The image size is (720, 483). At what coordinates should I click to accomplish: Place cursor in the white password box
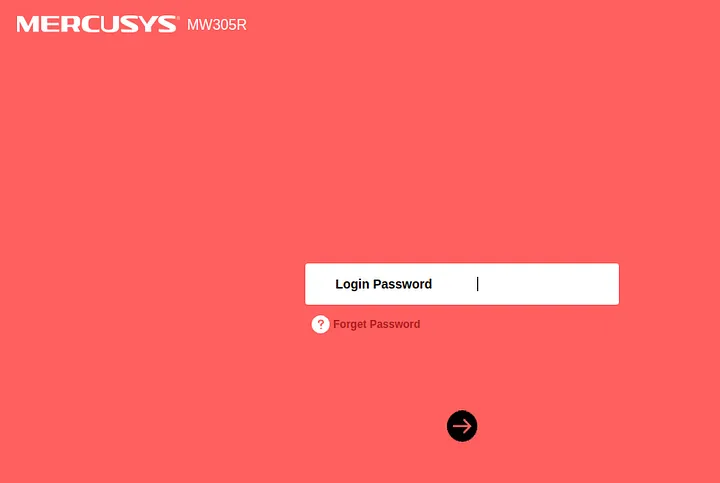click(x=544, y=284)
